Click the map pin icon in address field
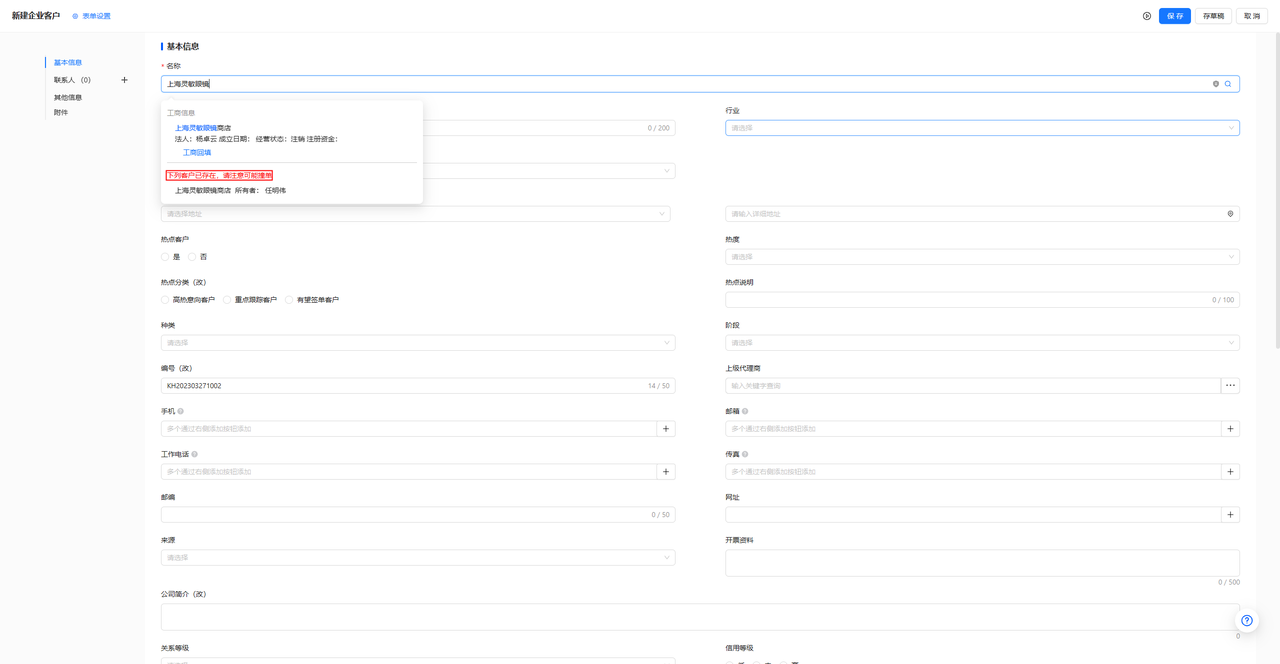Image resolution: width=1280 pixels, height=664 pixels. pyautogui.click(x=1230, y=214)
